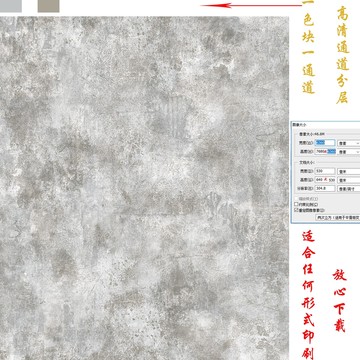Image resolution: width=360 pixels, height=360 pixels.
Task: Enable the Constrain Proportions (约束比例) checkbox
Action: [x=296, y=204]
